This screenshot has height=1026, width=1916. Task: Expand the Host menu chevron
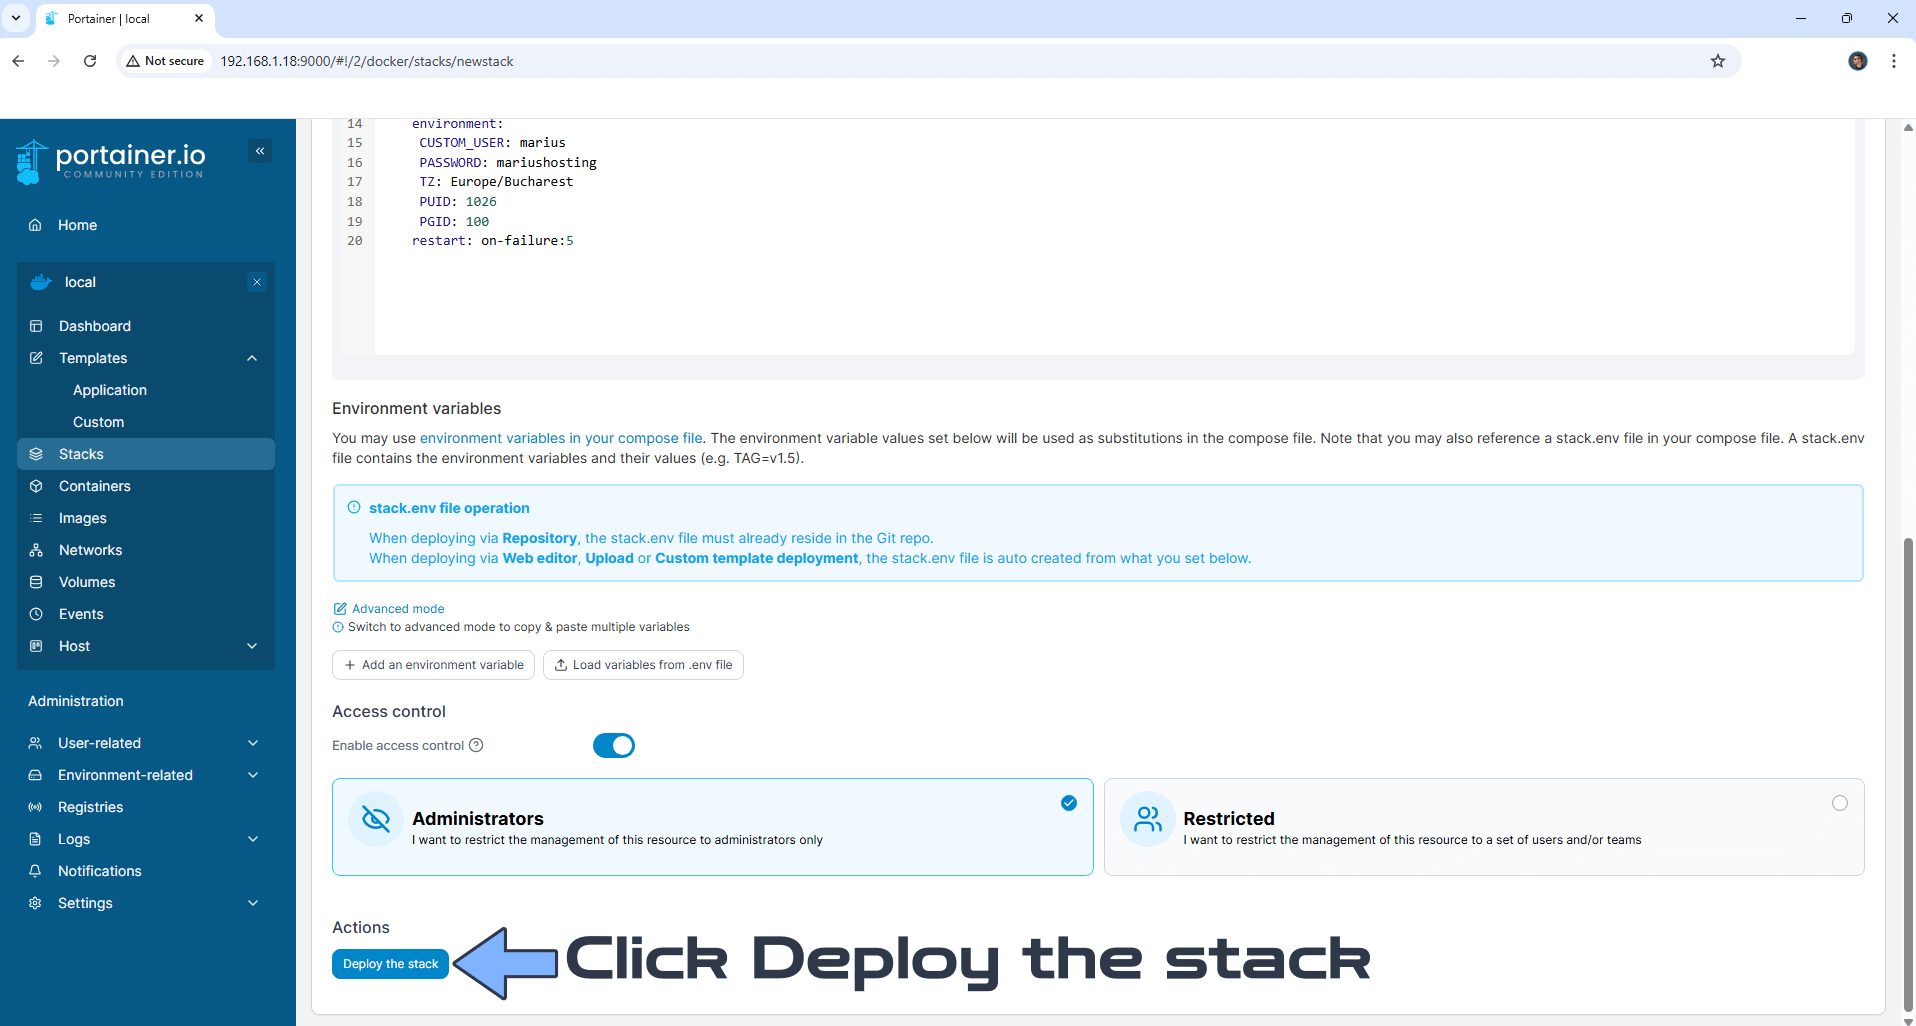(252, 646)
